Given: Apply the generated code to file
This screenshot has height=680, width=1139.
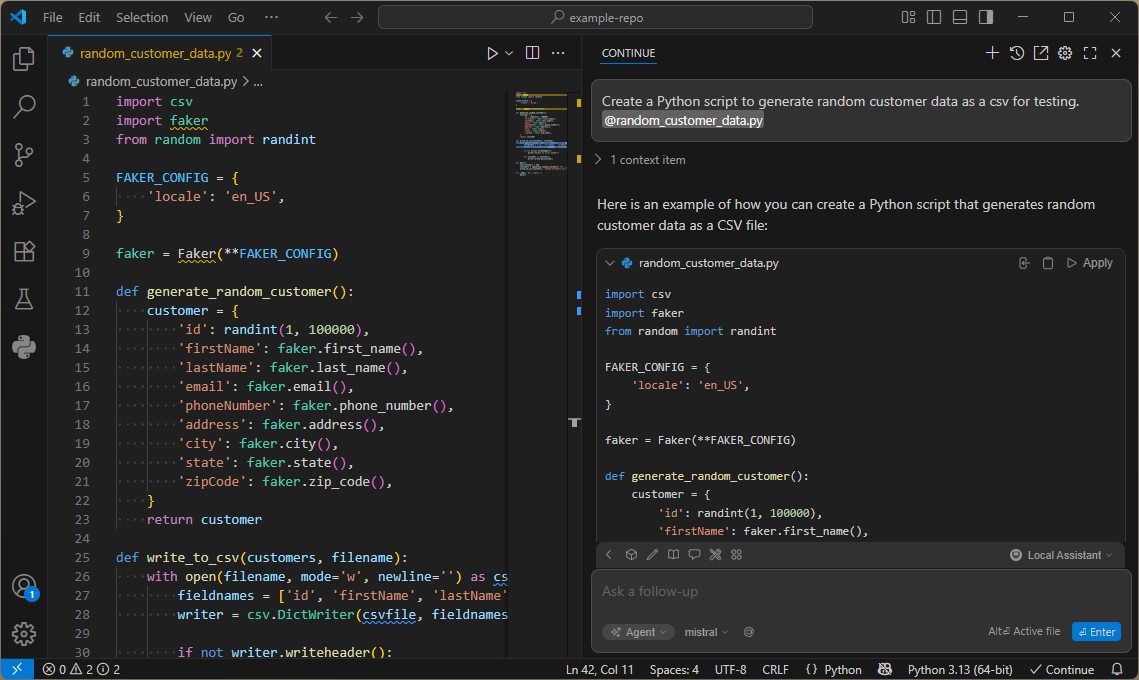Looking at the screenshot, I should [1090, 263].
